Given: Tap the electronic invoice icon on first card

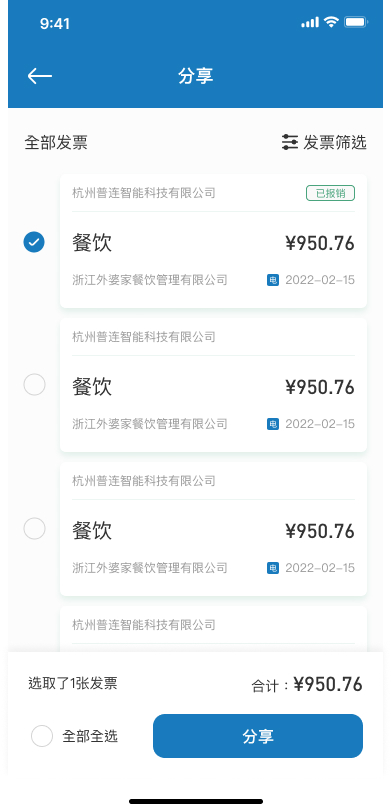Looking at the screenshot, I should click(x=273, y=280).
